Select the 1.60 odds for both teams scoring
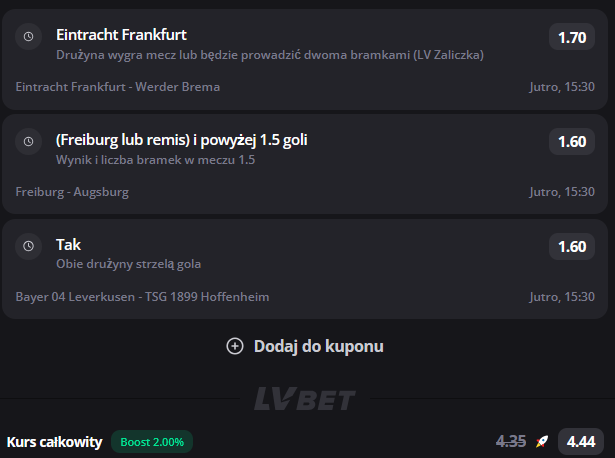Image resolution: width=615 pixels, height=458 pixels. 572,247
